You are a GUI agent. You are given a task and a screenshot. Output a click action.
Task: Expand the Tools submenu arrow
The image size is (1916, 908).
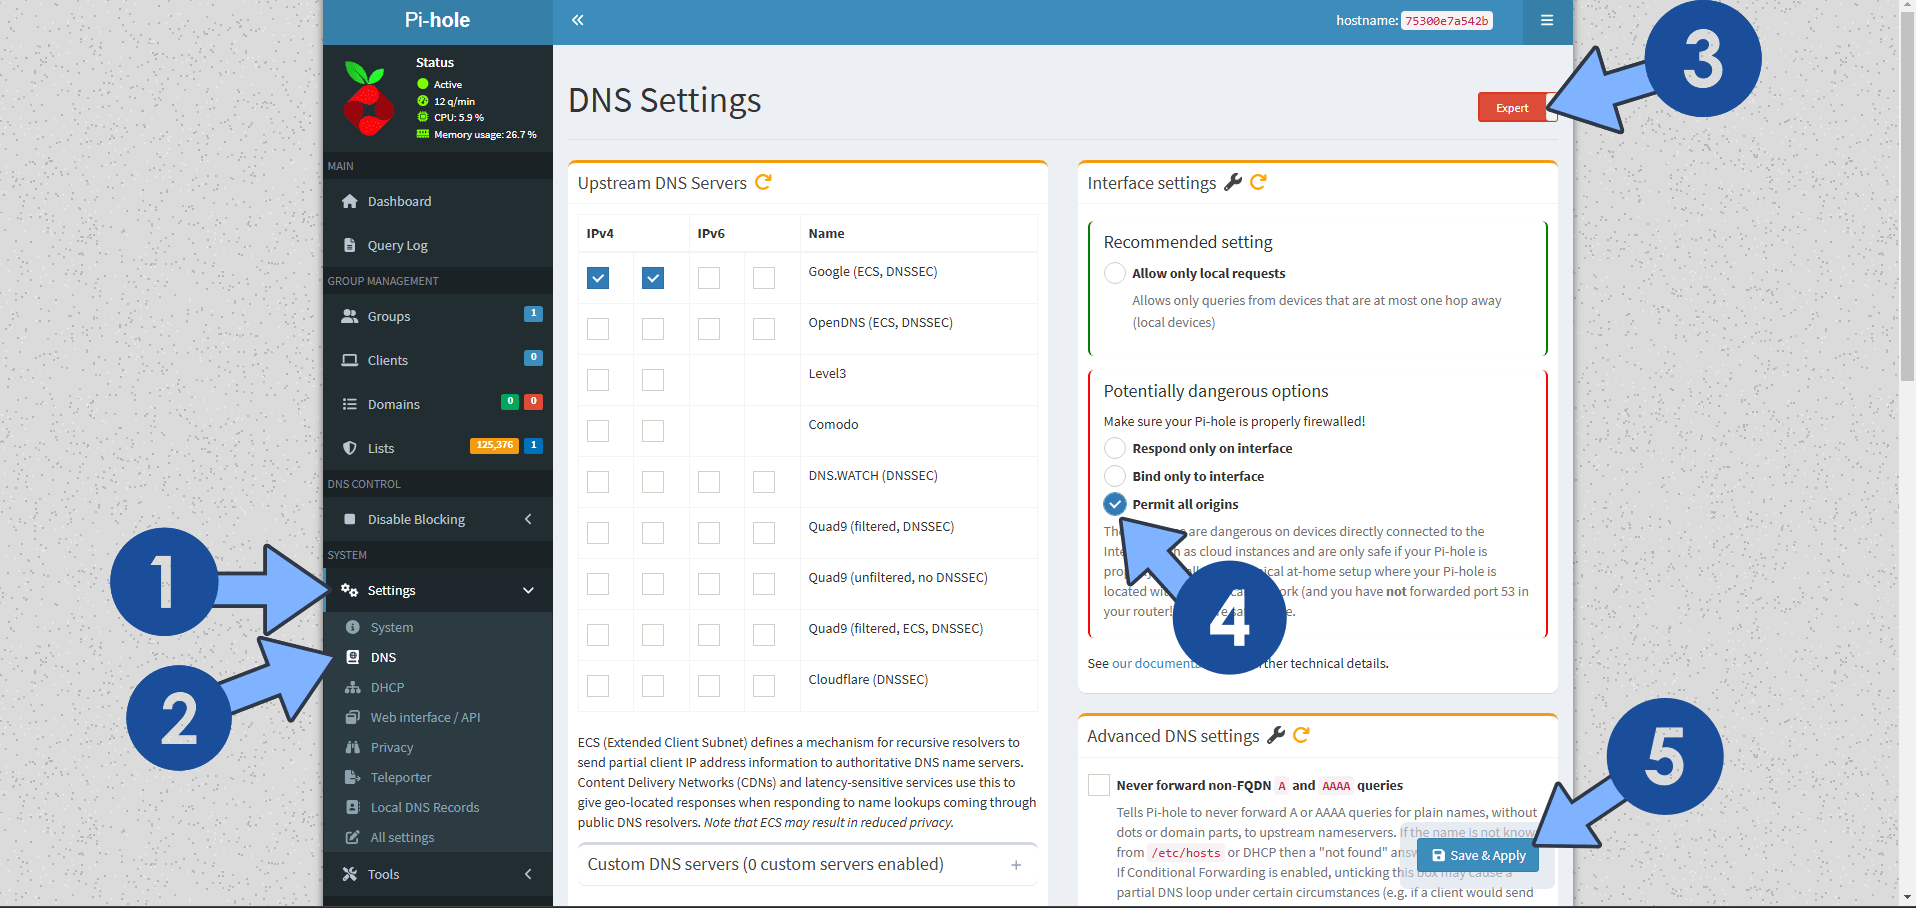point(528,874)
